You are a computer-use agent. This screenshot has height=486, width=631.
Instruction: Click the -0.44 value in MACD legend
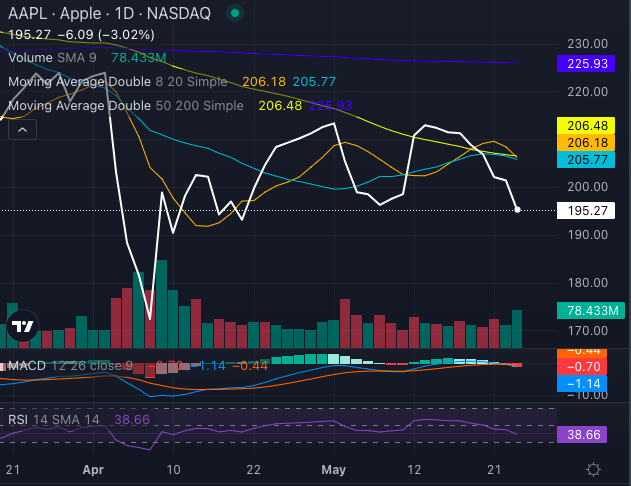click(x=250, y=366)
